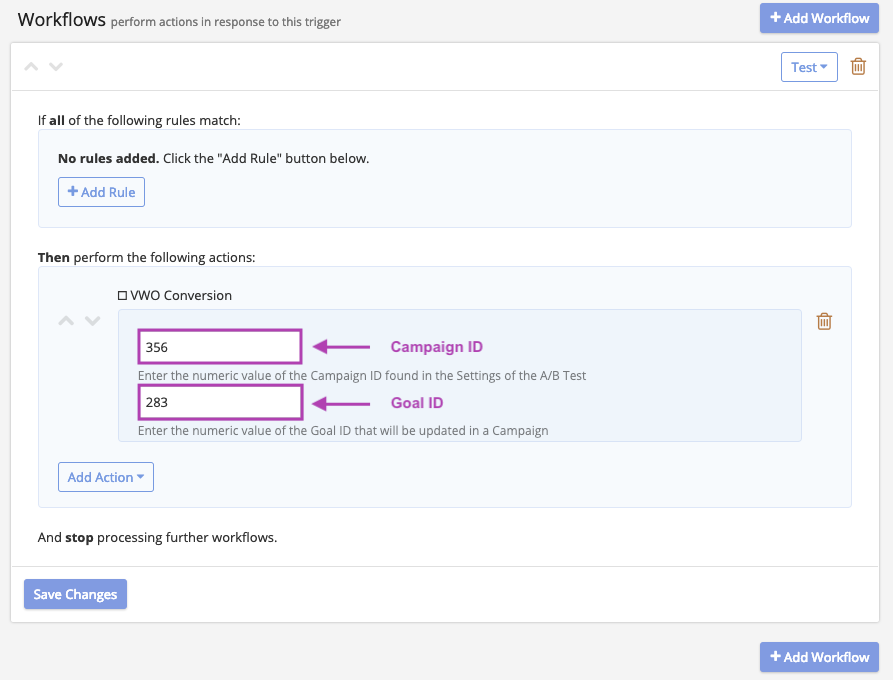This screenshot has width=893, height=680.
Task: Click the purple Campaign ID annotation label
Action: tap(436, 347)
